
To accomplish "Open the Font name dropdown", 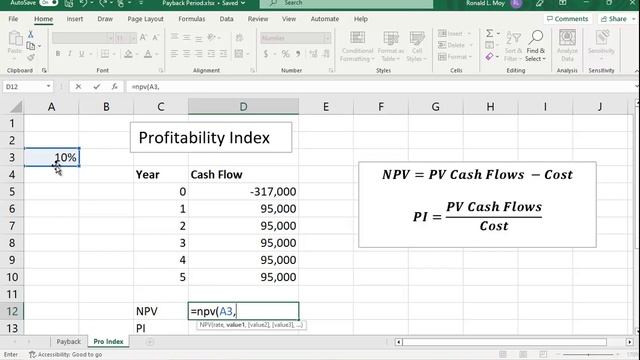I will click(x=110, y=38).
